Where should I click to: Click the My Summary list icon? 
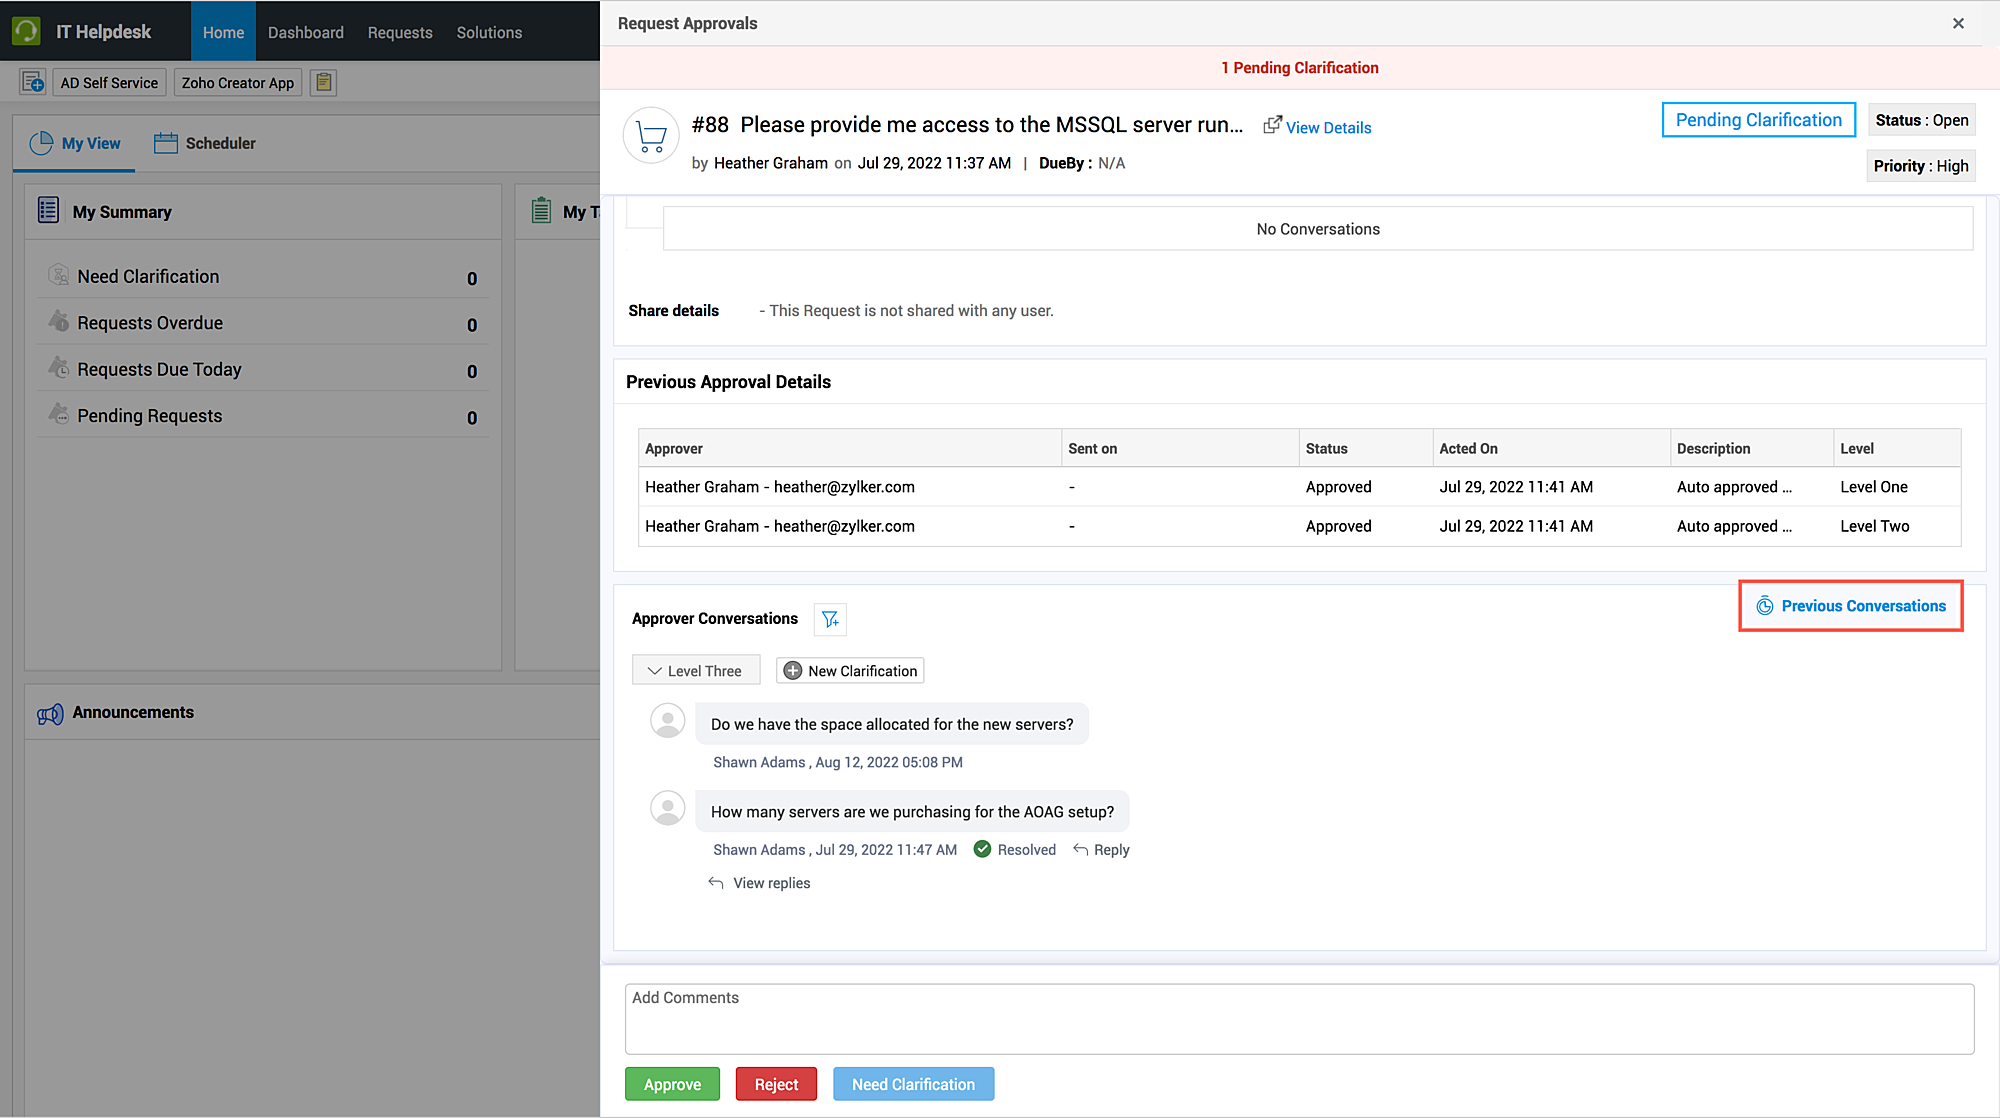(x=48, y=211)
